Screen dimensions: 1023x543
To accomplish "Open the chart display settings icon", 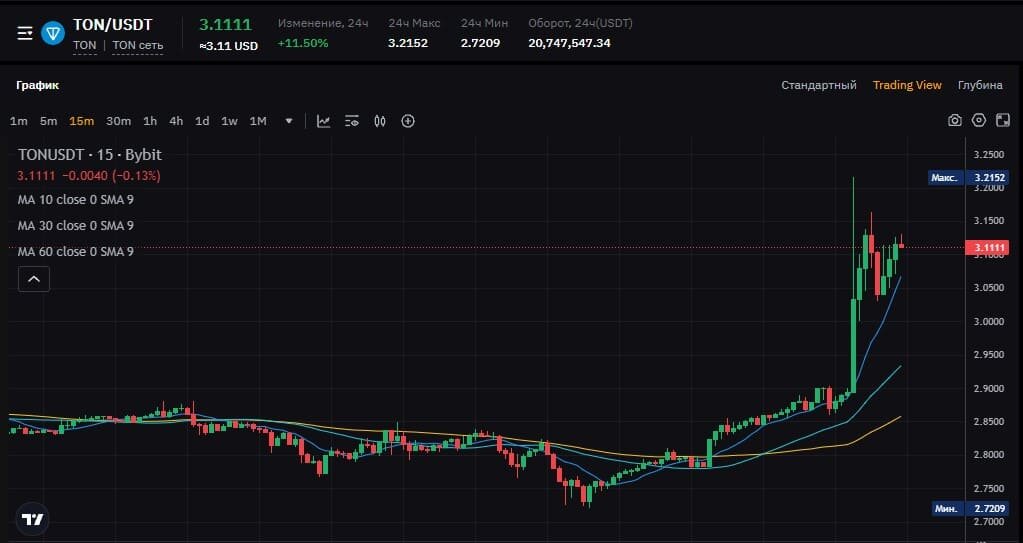I will [x=352, y=121].
